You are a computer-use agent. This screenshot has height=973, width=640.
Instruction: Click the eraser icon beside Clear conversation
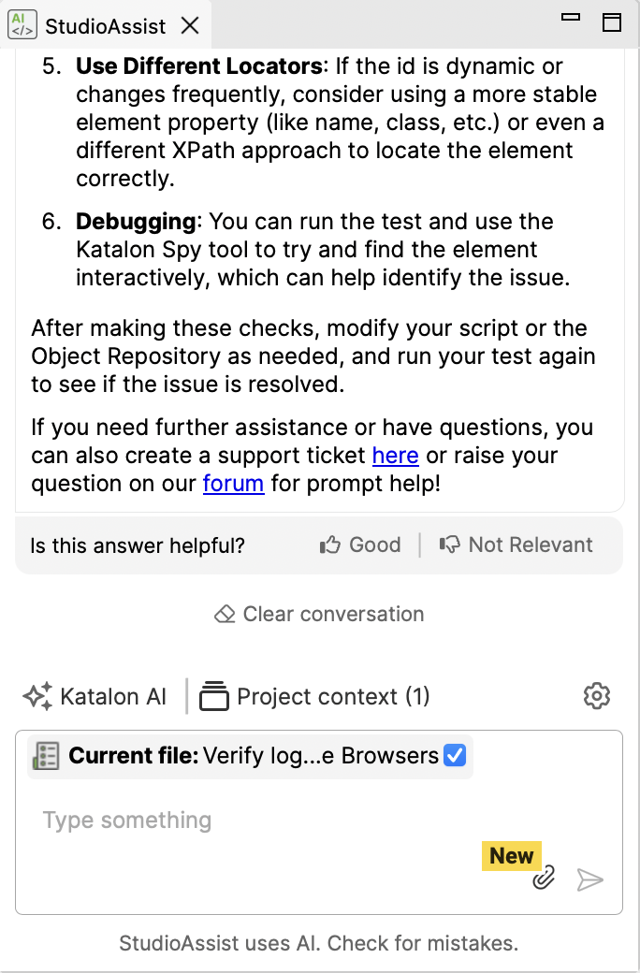(x=225, y=614)
